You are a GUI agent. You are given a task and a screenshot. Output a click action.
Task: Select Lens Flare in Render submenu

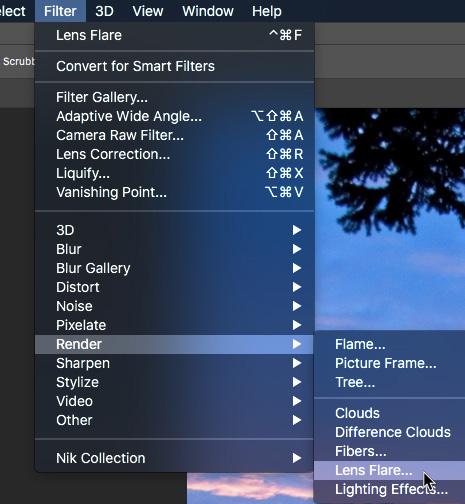389,470
